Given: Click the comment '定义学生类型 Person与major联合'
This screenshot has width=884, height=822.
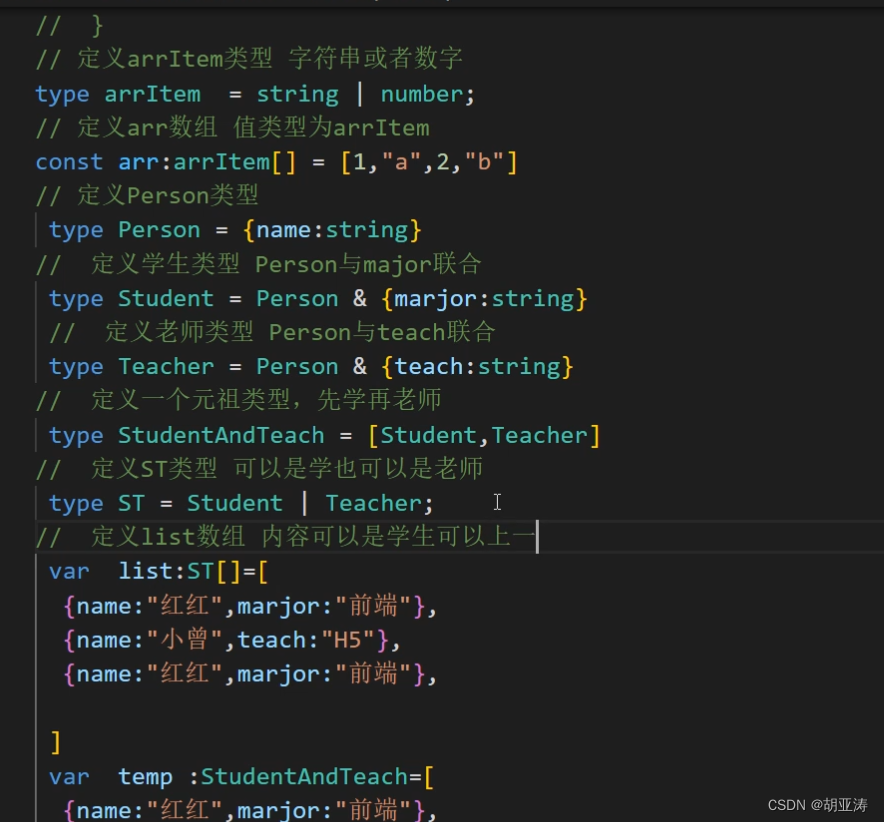Looking at the screenshot, I should coord(259,264).
